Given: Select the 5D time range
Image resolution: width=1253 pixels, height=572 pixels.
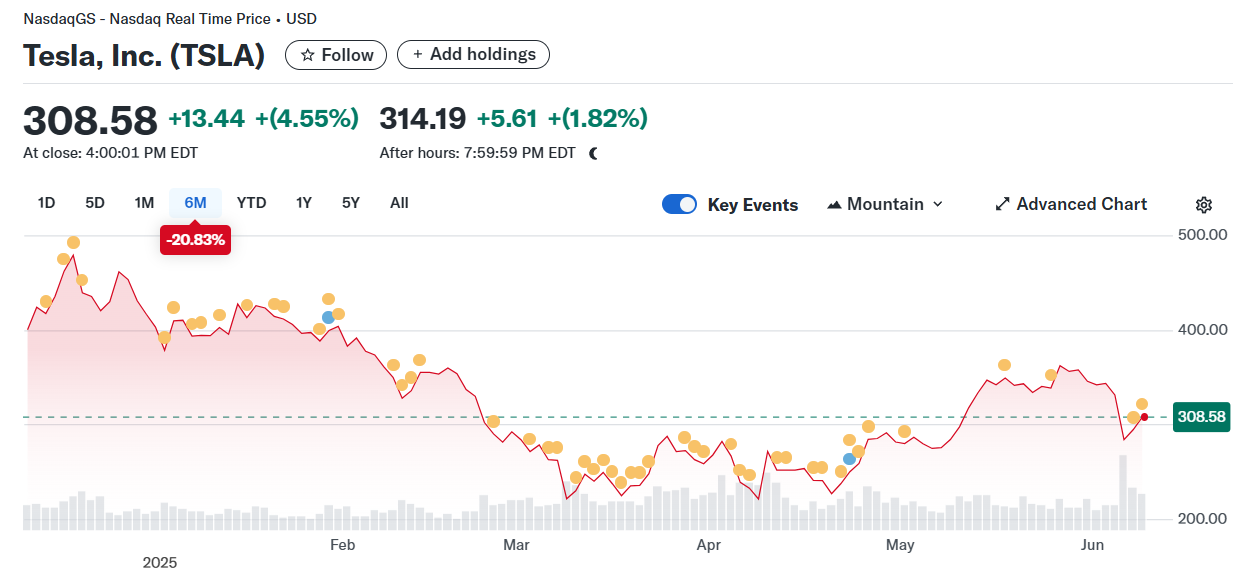Looking at the screenshot, I should pyautogui.click(x=95, y=203).
